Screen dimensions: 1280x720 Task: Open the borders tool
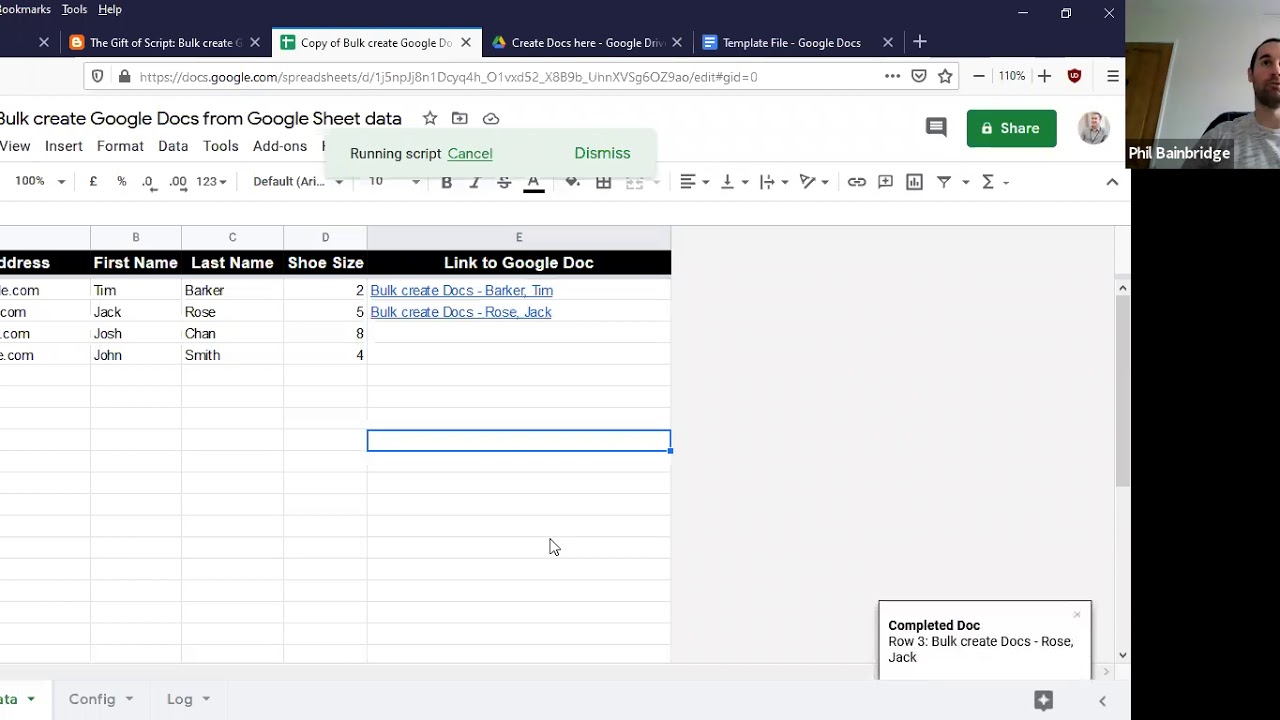(x=603, y=182)
